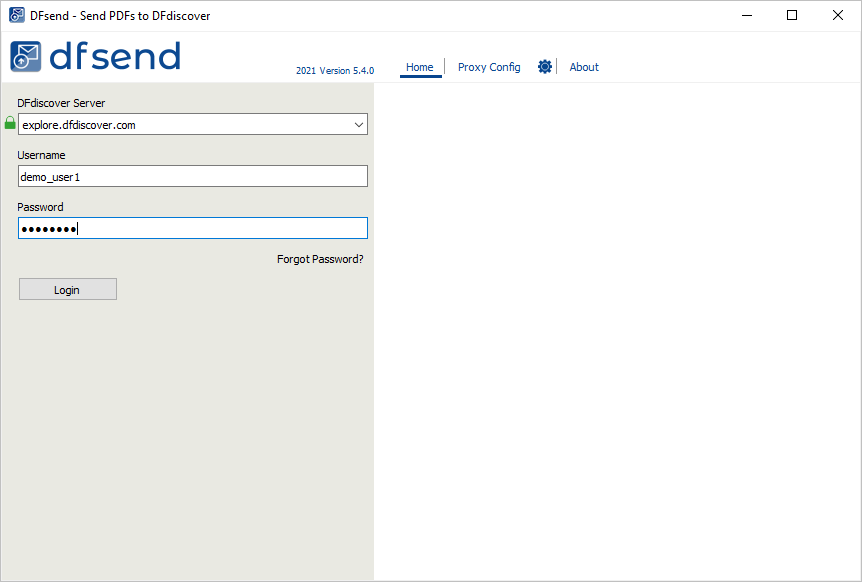Maximize the DFsend window
The image size is (862, 582).
(792, 15)
